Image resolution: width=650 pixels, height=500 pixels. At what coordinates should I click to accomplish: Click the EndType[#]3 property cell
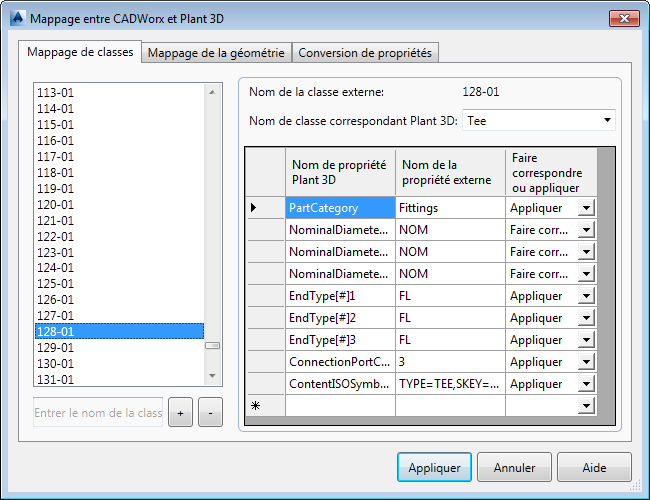tap(340, 340)
